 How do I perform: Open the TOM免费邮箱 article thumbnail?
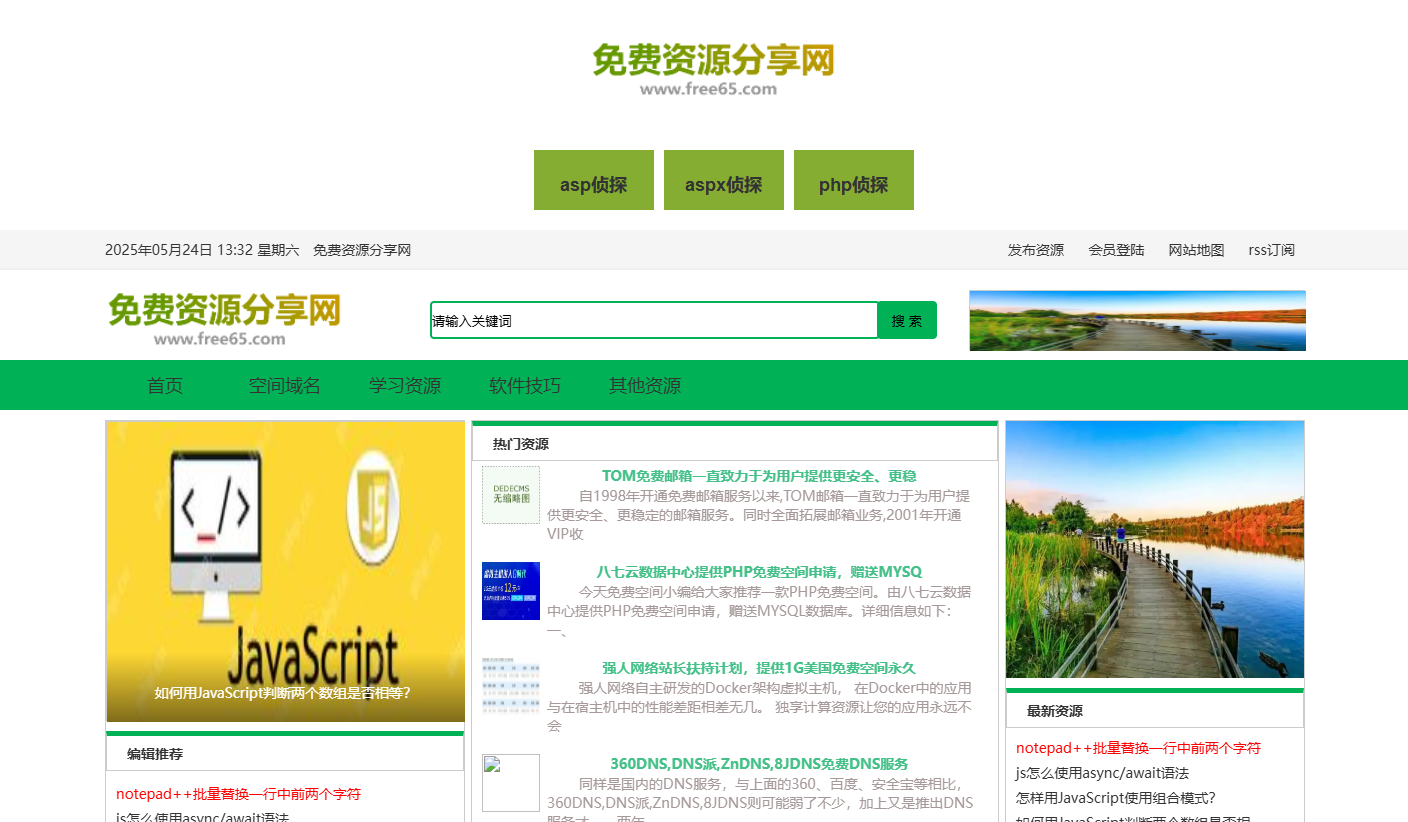click(x=510, y=495)
